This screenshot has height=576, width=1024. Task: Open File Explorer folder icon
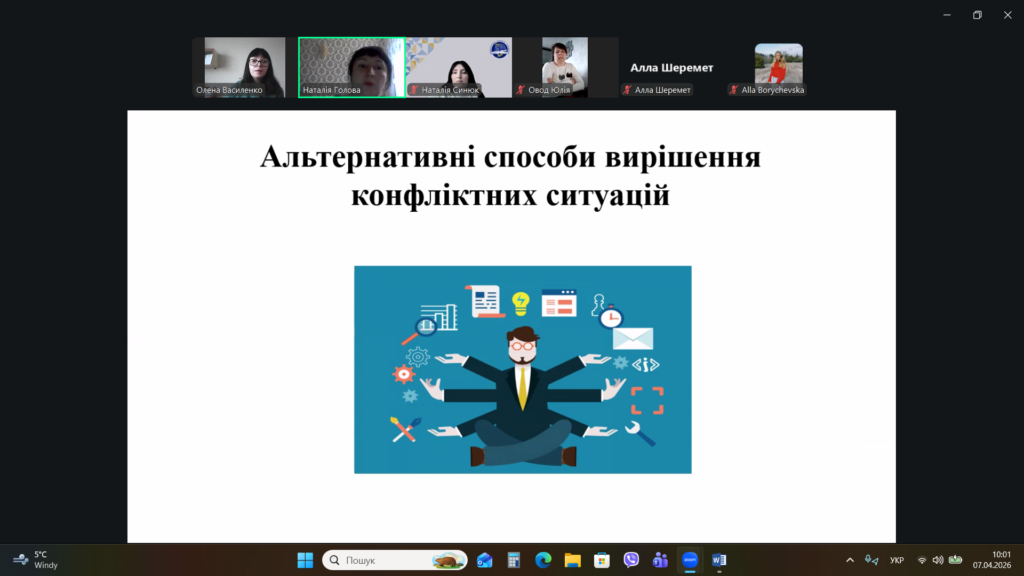(572, 560)
